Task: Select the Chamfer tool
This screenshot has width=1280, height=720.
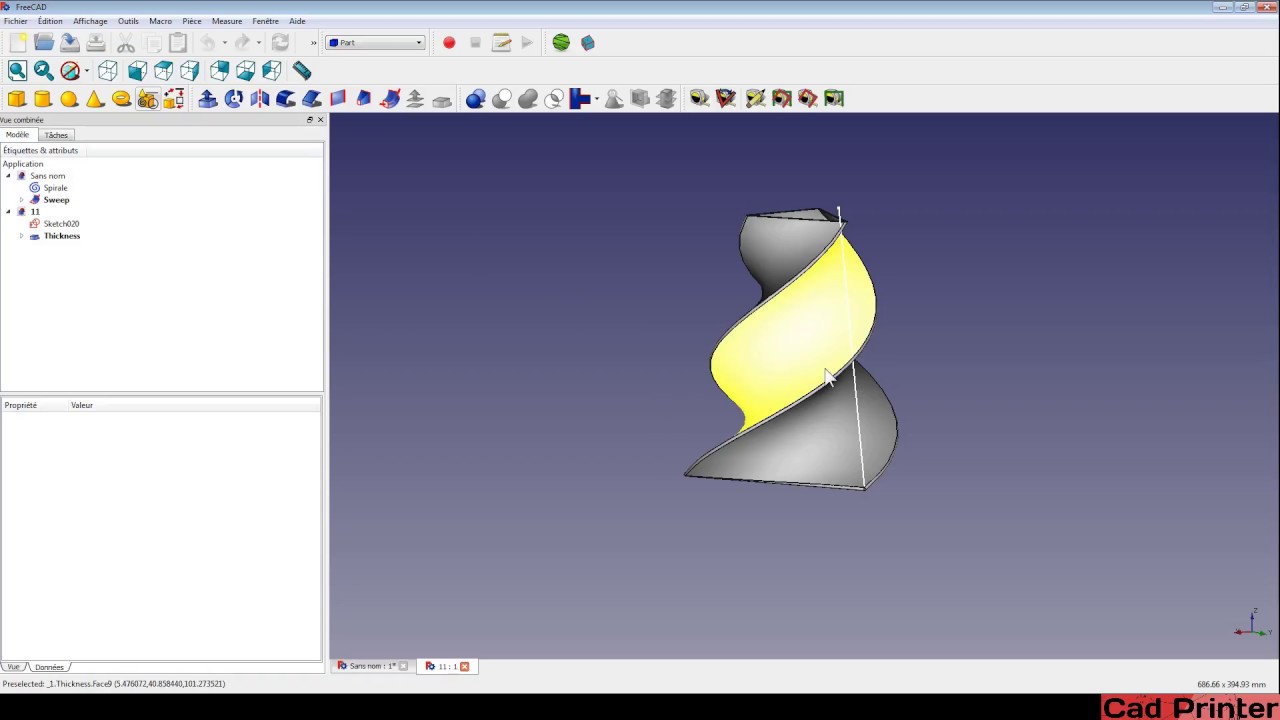Action: point(312,98)
